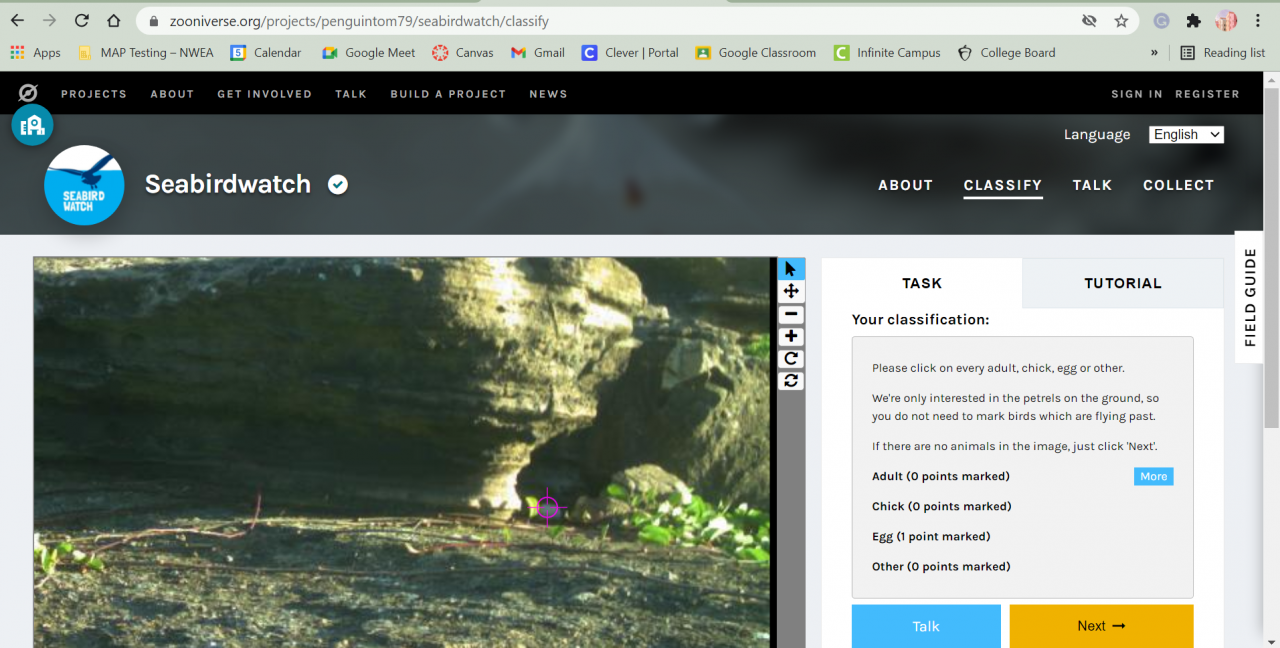
Task: Click the Seabirdwatch project avatar
Action: pos(84,185)
